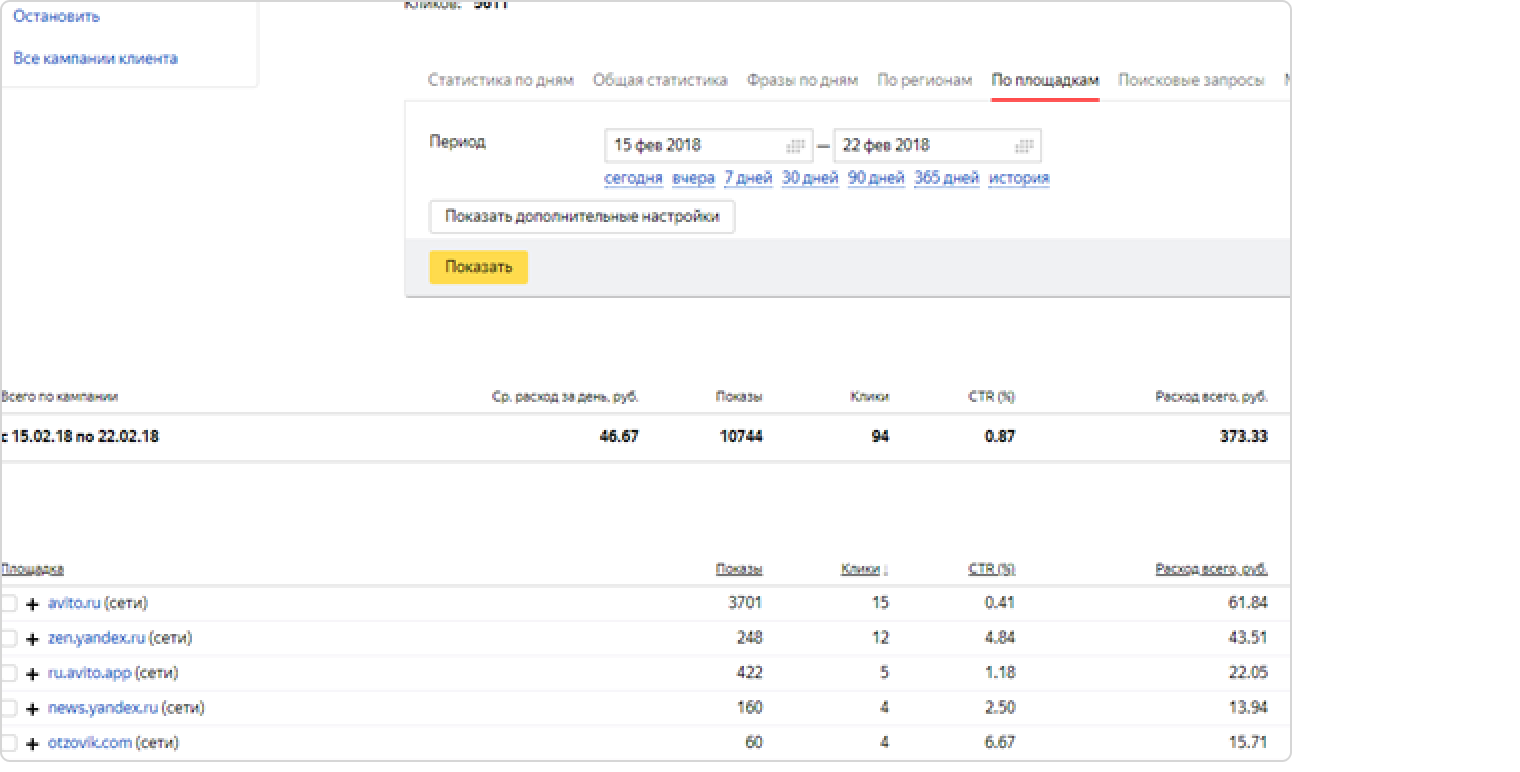The width and height of the screenshot is (1520, 772).
Task: Select the ru.avito.app row checkbox
Action: 8,674
